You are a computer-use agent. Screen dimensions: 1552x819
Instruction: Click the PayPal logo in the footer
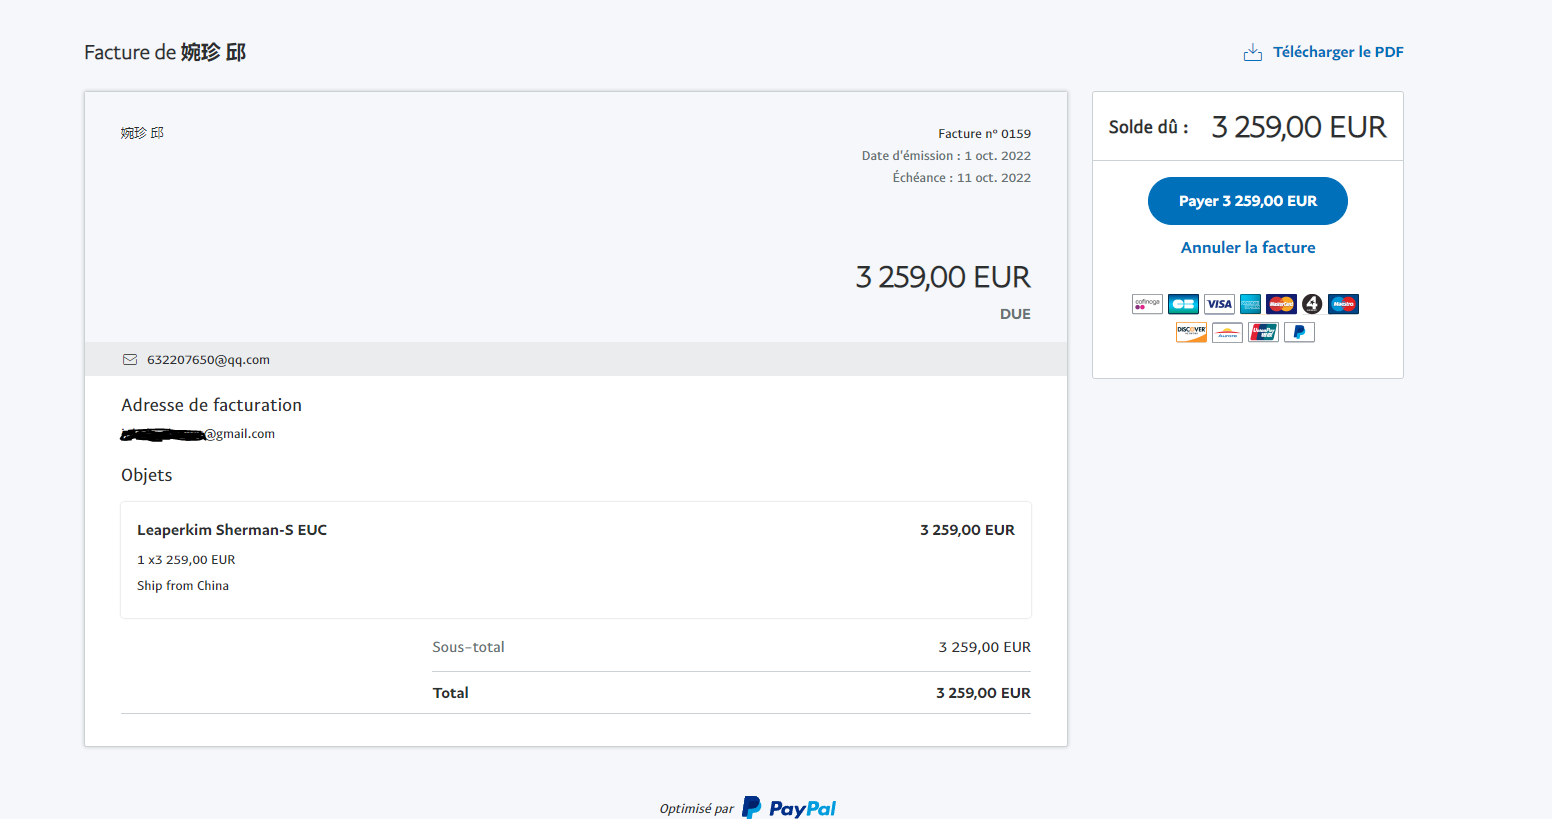pos(789,808)
